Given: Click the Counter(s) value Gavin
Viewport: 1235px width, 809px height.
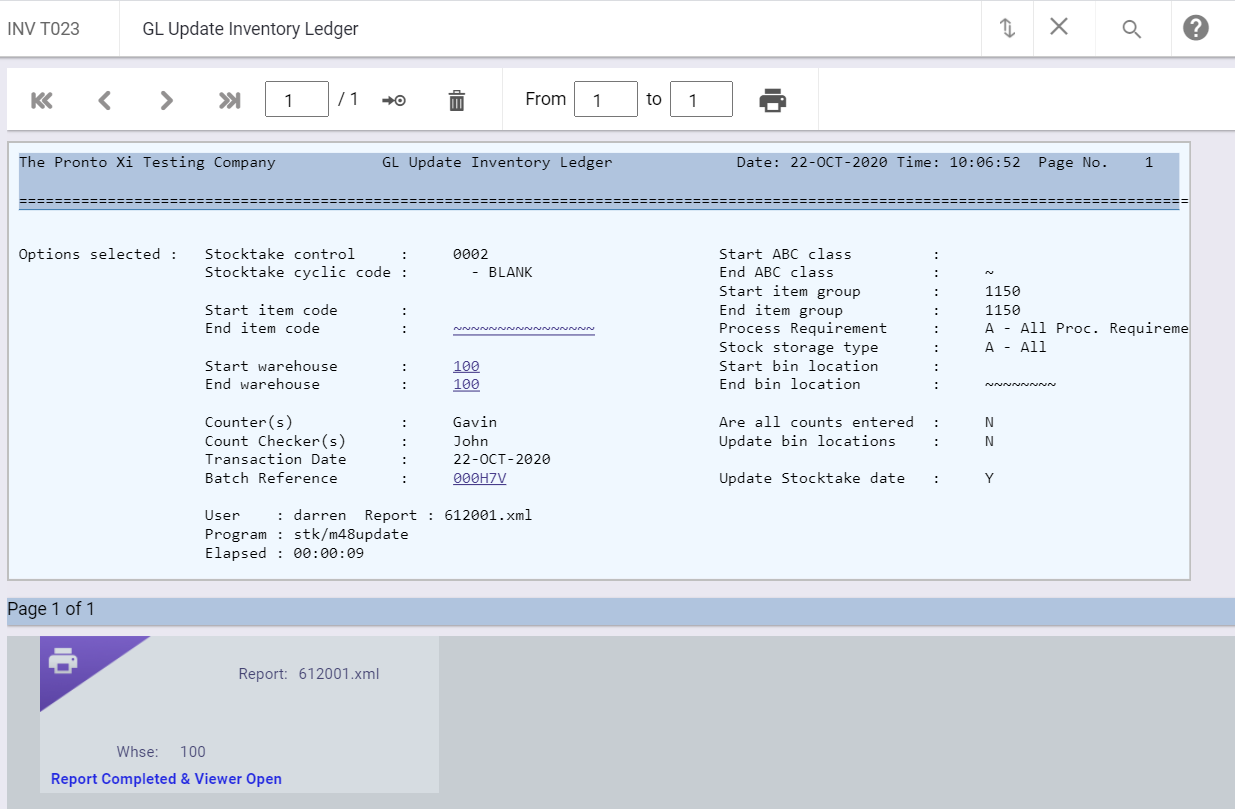Looking at the screenshot, I should tap(475, 422).
